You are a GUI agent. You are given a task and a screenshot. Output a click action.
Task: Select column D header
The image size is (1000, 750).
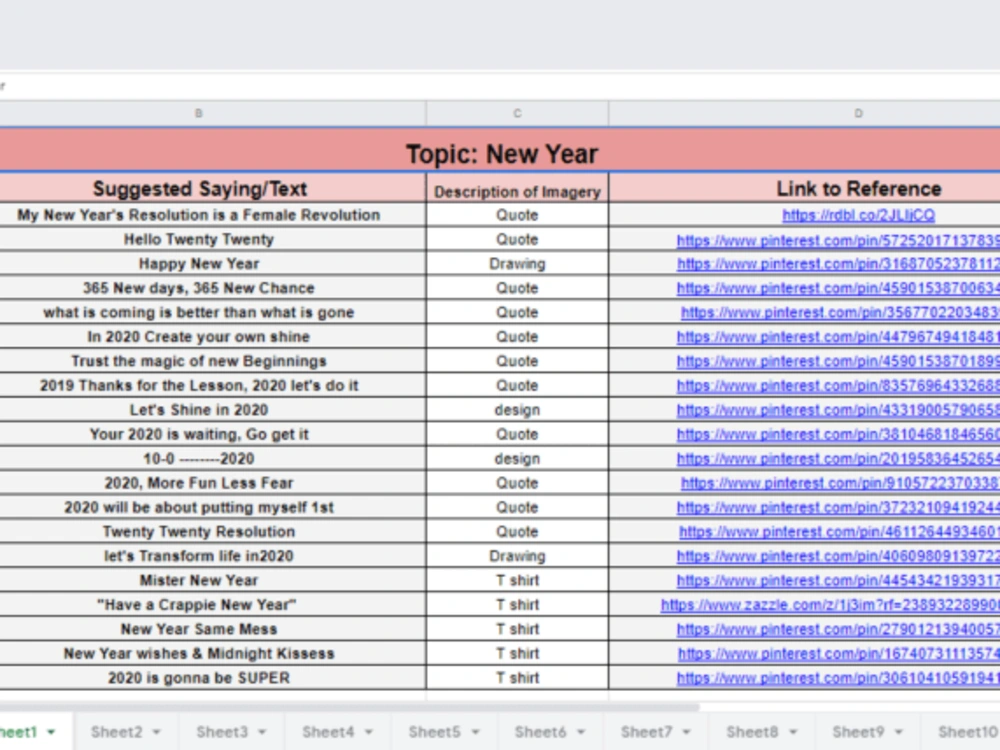(x=805, y=114)
